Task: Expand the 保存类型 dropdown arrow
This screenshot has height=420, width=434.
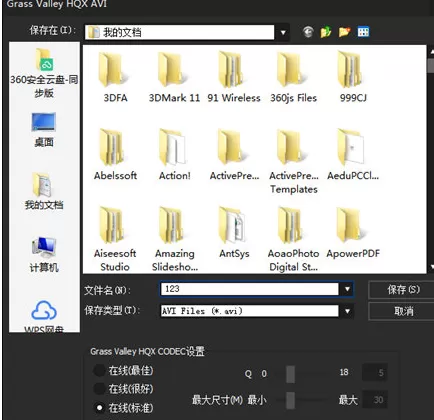Action: tap(347, 311)
